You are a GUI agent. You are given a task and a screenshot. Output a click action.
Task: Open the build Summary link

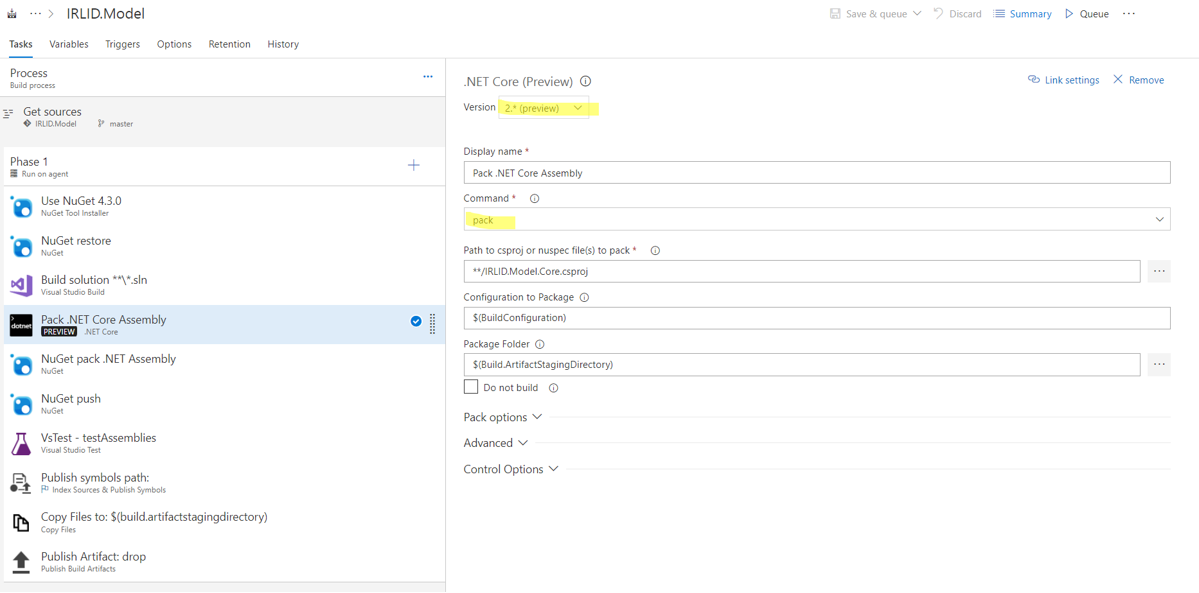(x=1022, y=14)
